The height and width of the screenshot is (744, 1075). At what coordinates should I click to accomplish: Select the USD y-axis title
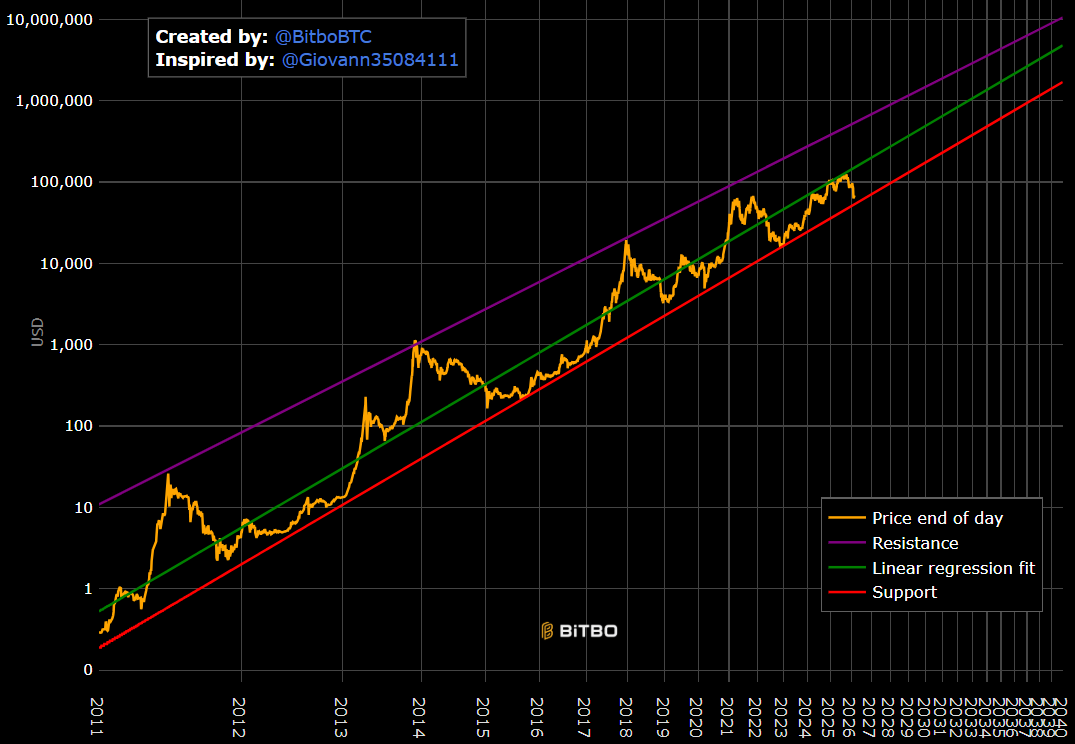[x=38, y=332]
